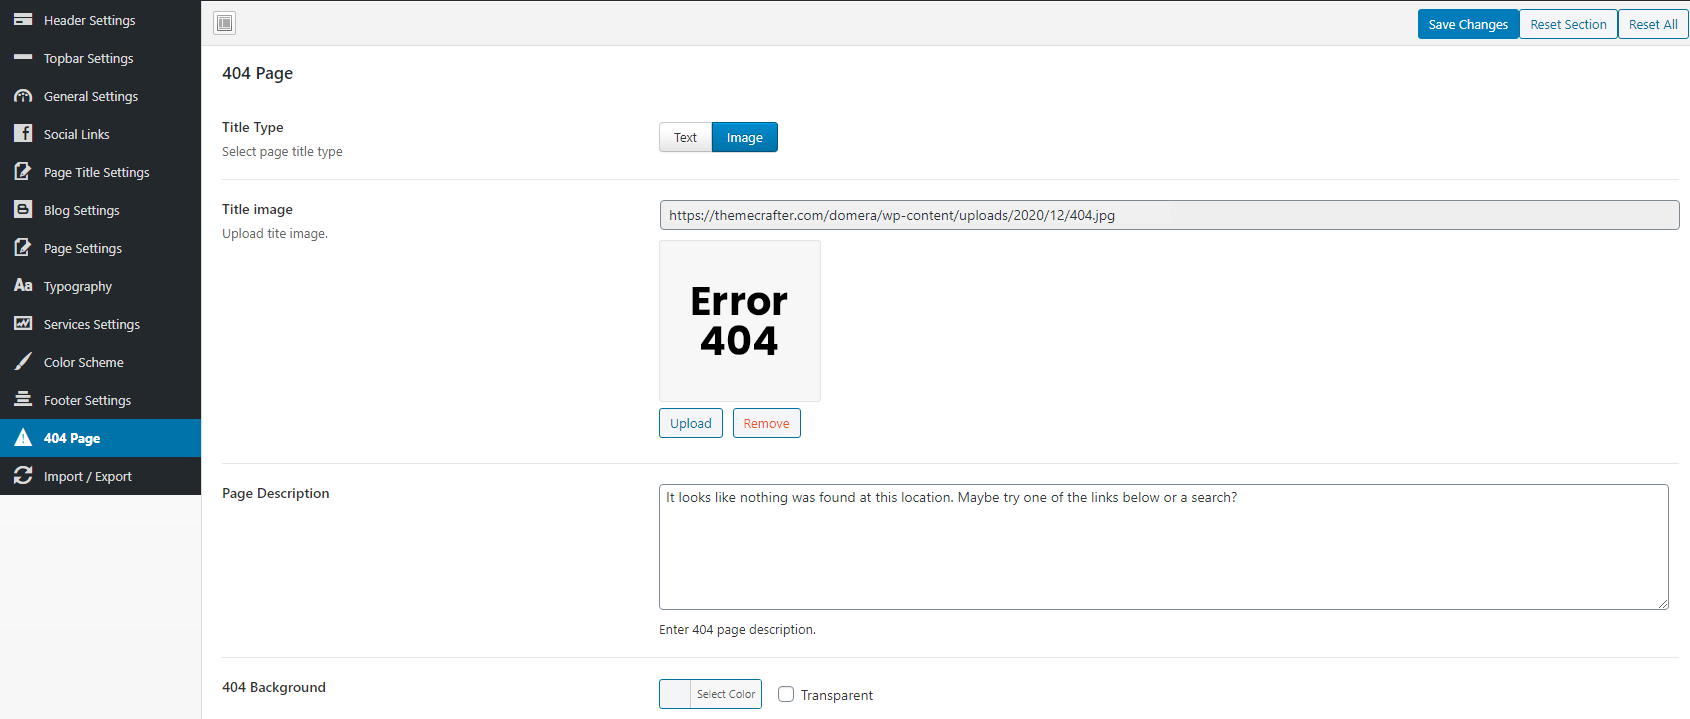Remove the uploaded title image
The height and width of the screenshot is (719, 1690).
[766, 423]
